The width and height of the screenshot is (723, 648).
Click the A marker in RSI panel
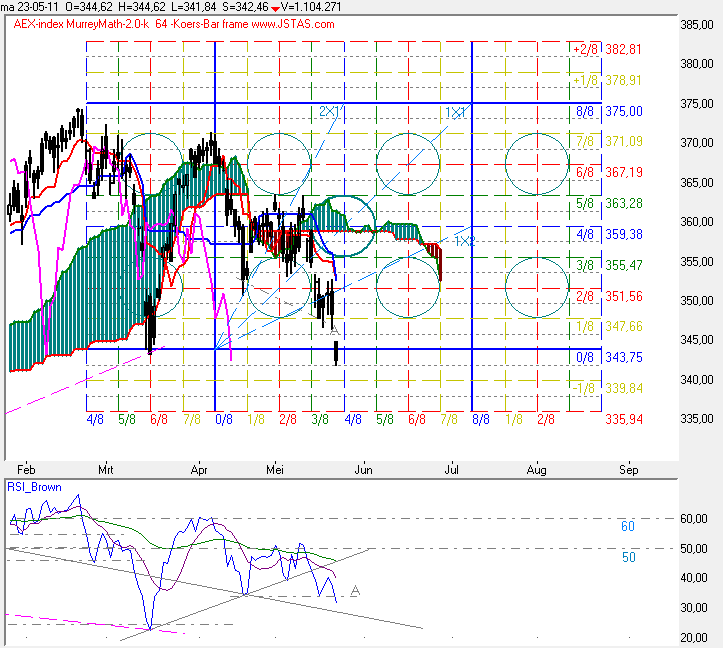click(x=354, y=591)
